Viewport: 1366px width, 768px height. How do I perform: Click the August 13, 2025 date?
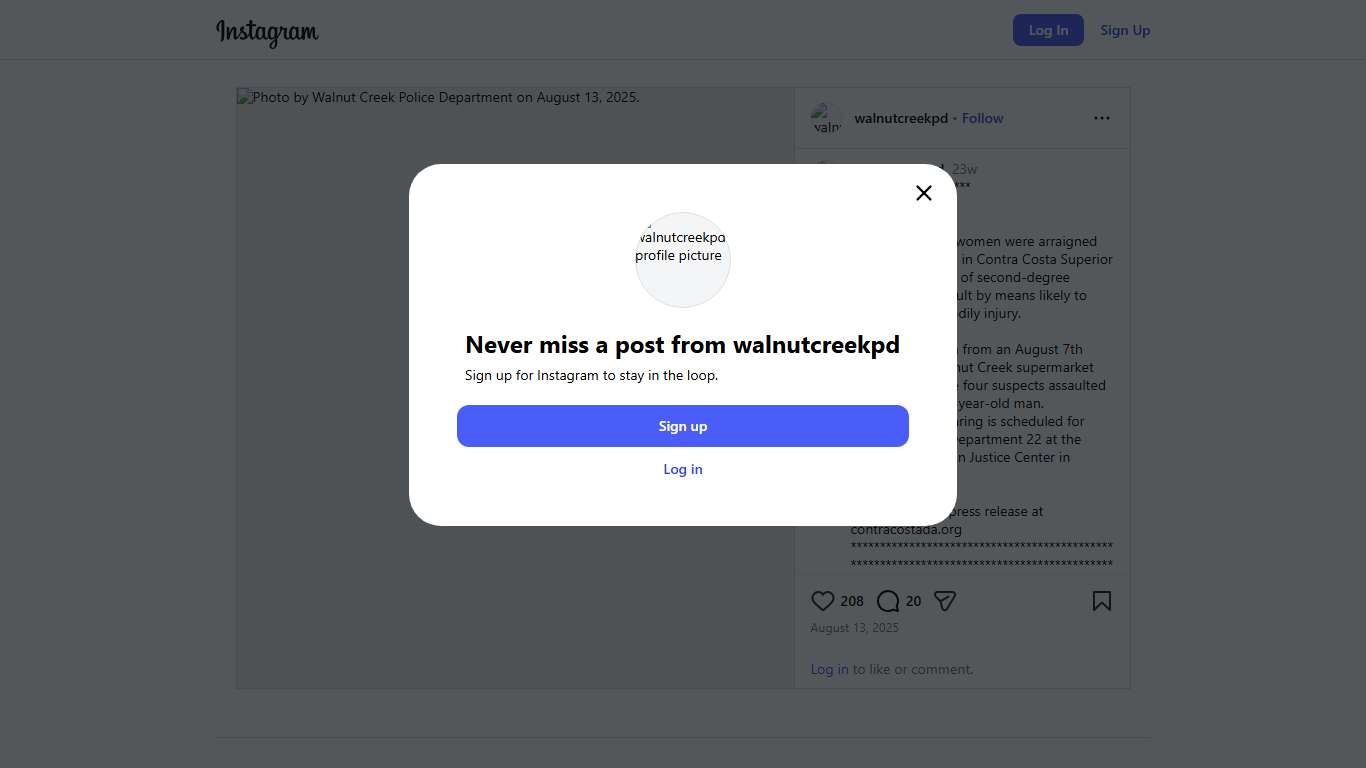click(x=854, y=628)
